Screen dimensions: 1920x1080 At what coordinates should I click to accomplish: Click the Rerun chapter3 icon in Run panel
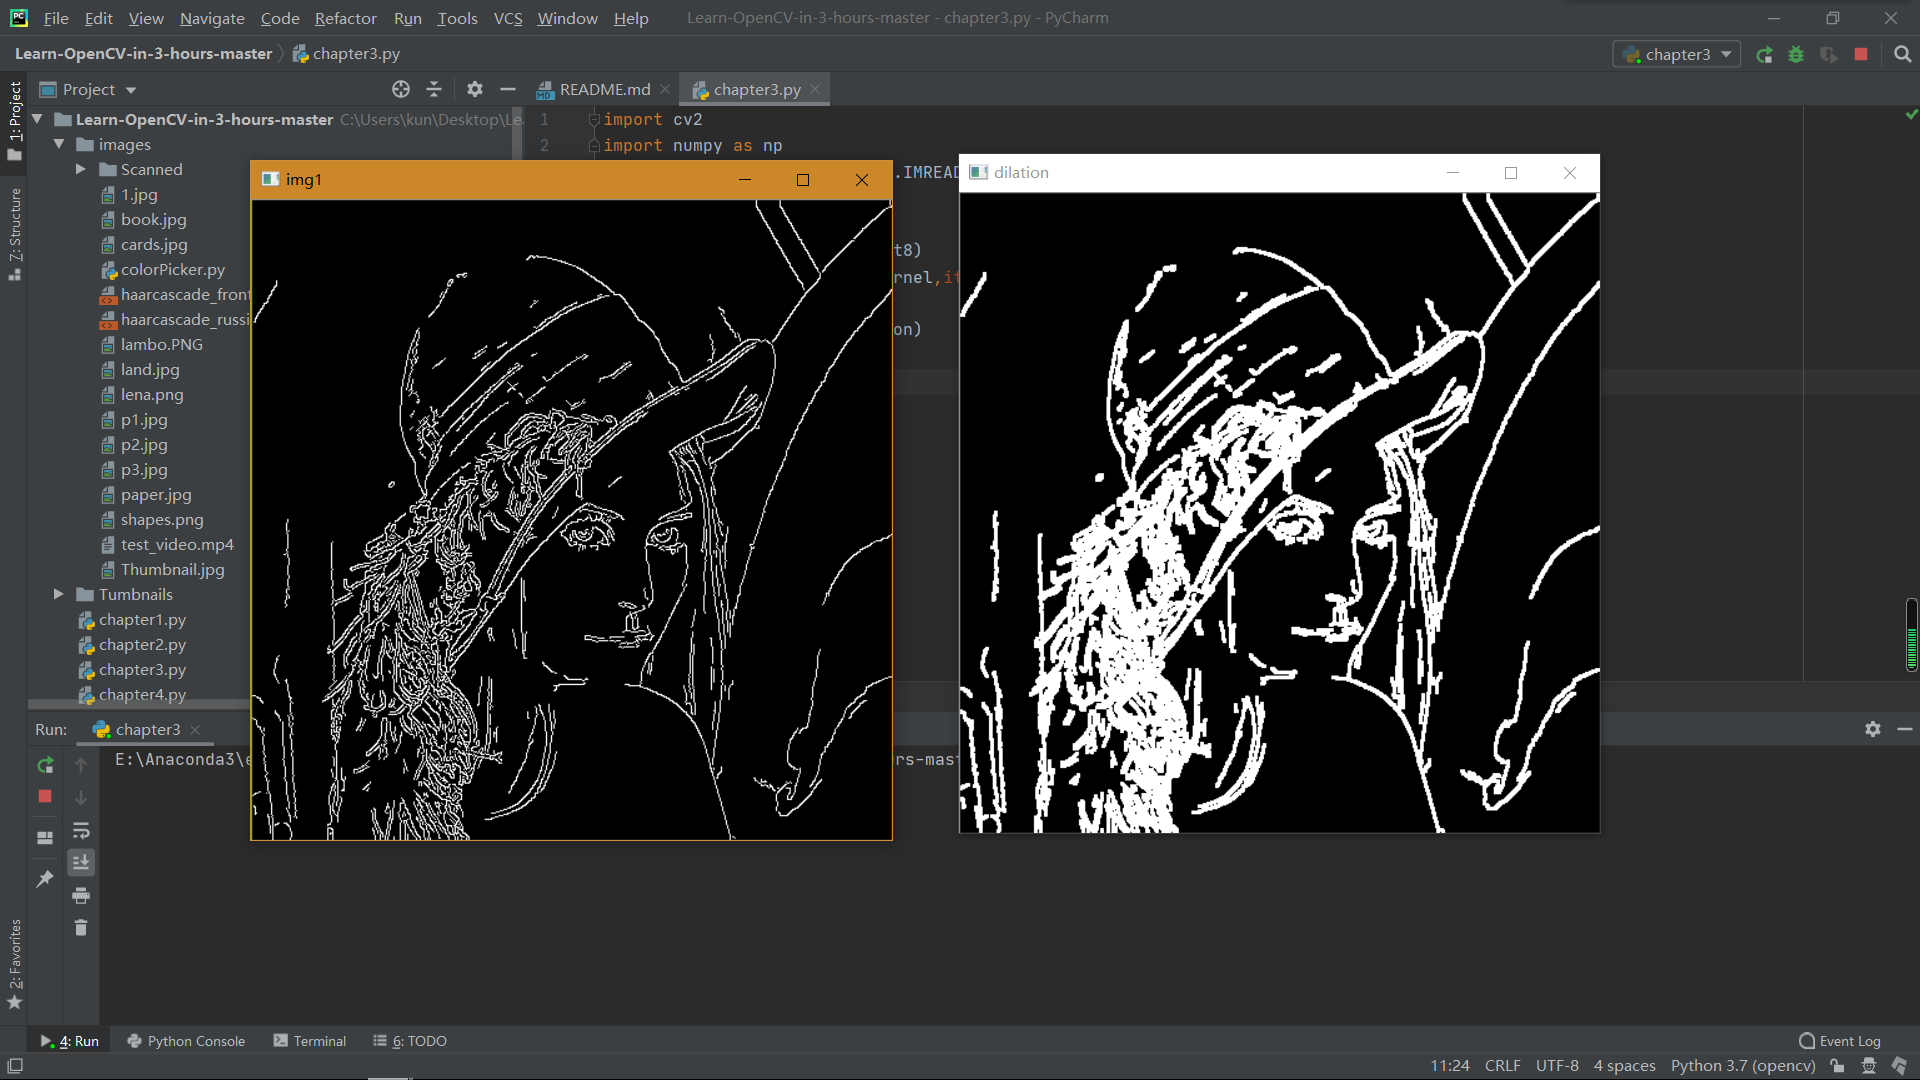click(x=45, y=765)
